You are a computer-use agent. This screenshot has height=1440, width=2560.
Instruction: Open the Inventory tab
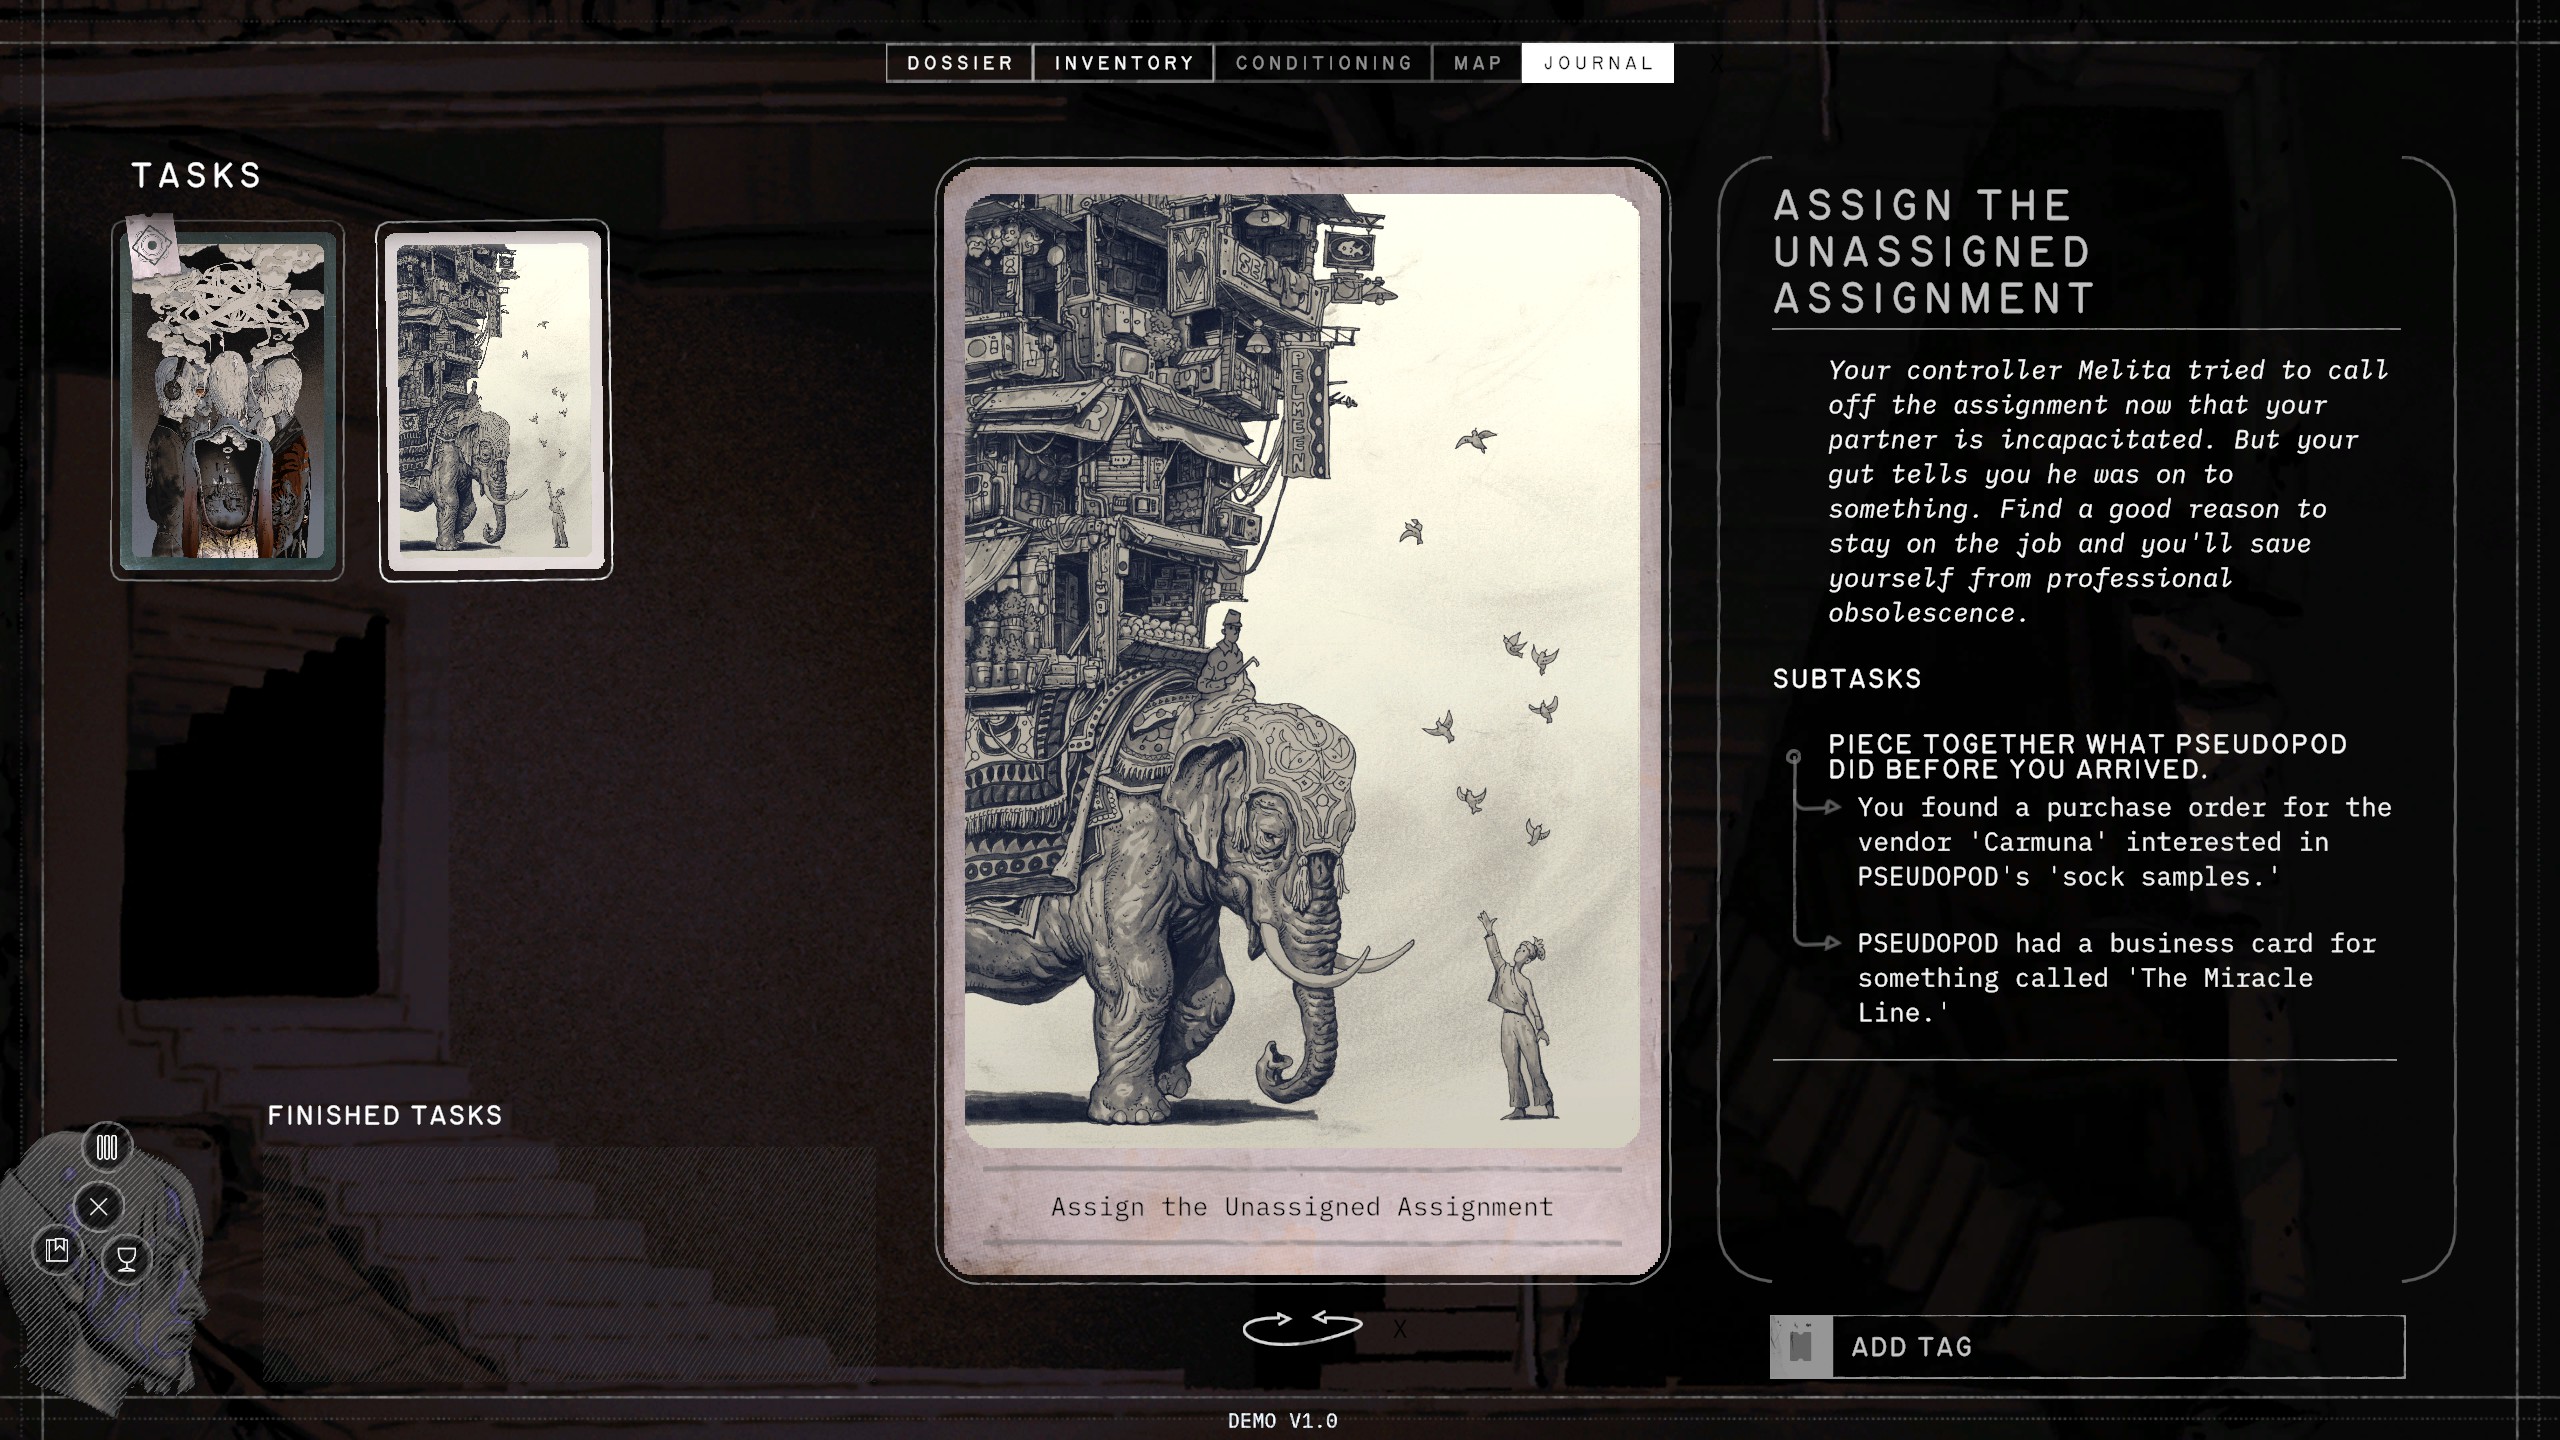pos(1124,63)
